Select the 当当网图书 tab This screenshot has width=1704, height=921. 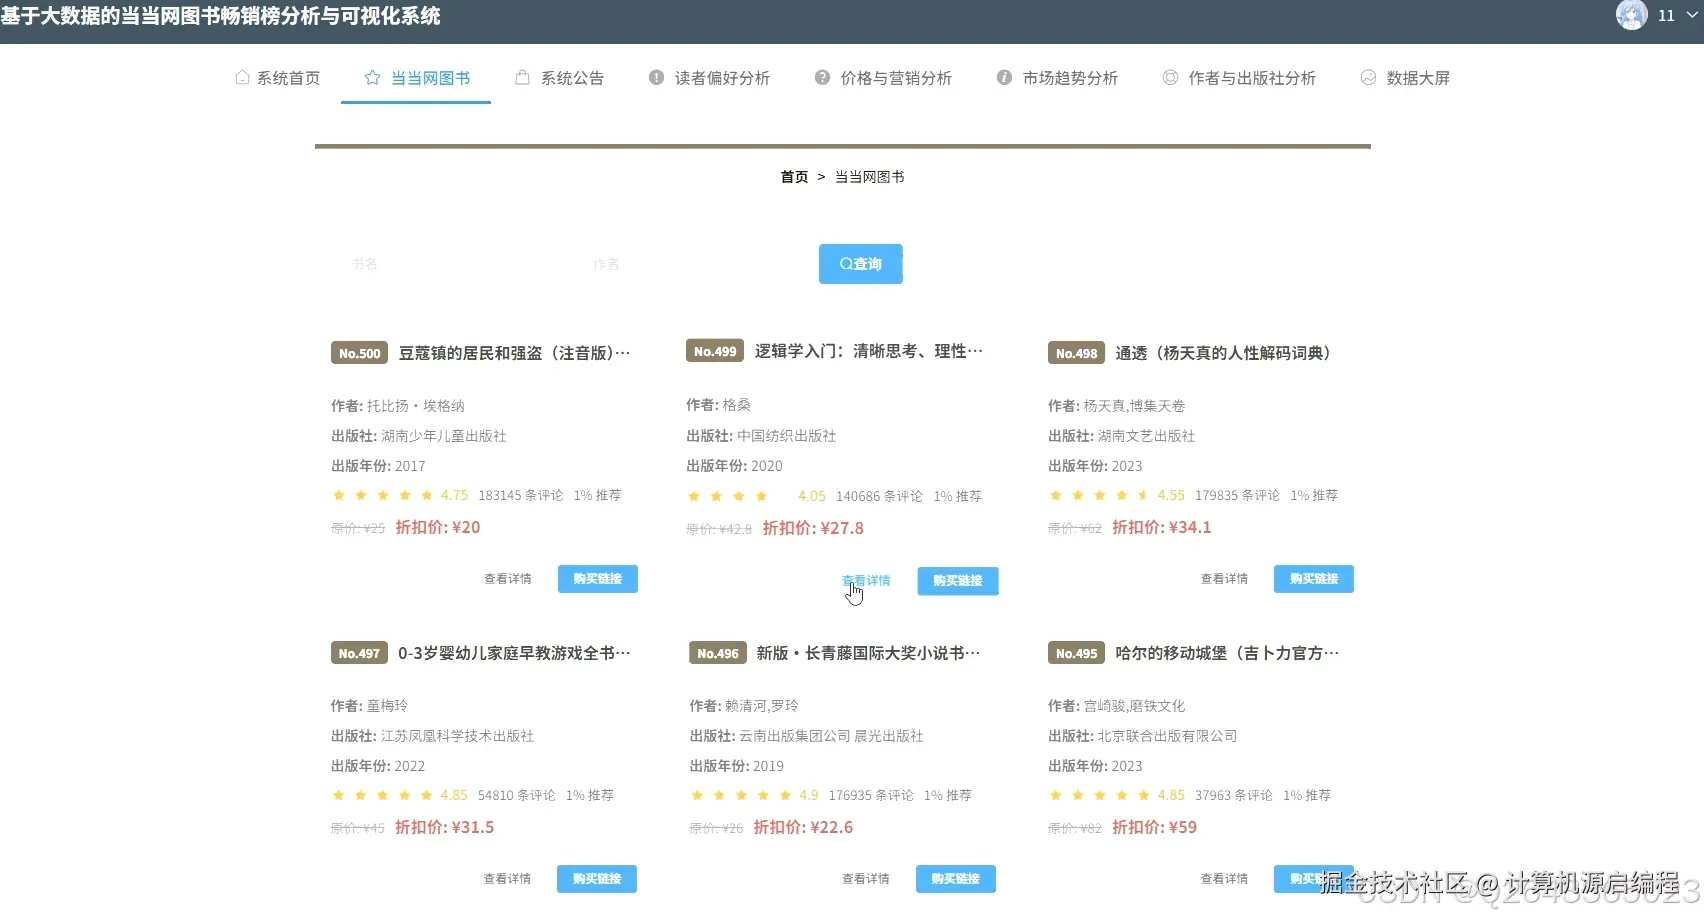point(416,78)
